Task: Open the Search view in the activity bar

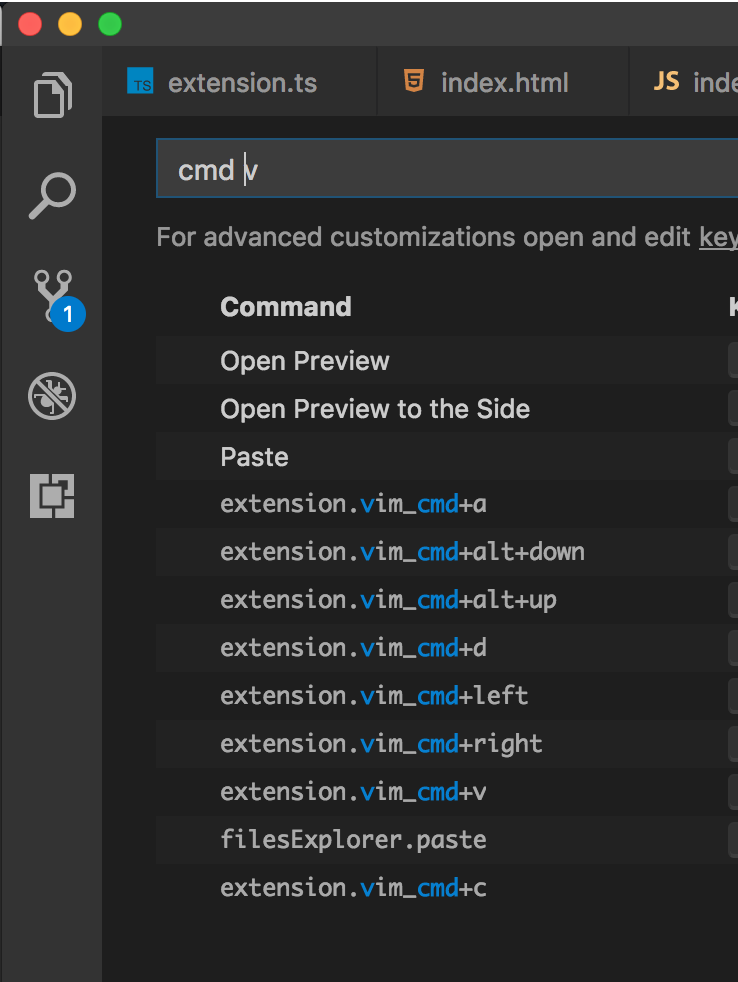Action: coord(51,196)
